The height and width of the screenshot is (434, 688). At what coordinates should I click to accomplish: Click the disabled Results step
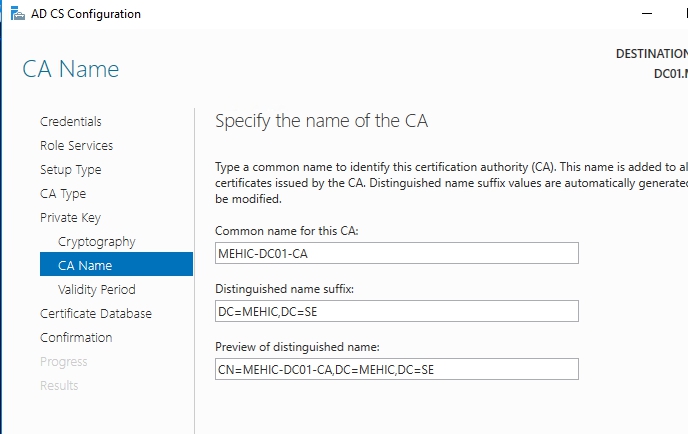pos(59,386)
